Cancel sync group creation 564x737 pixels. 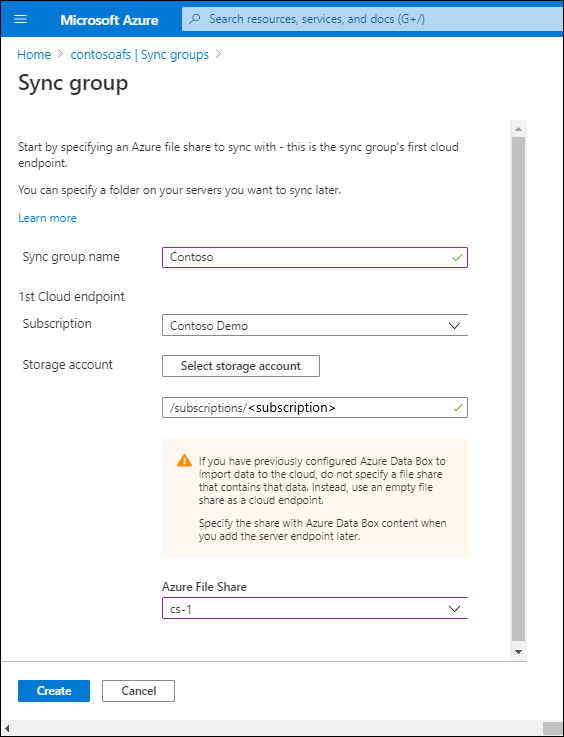(x=139, y=691)
